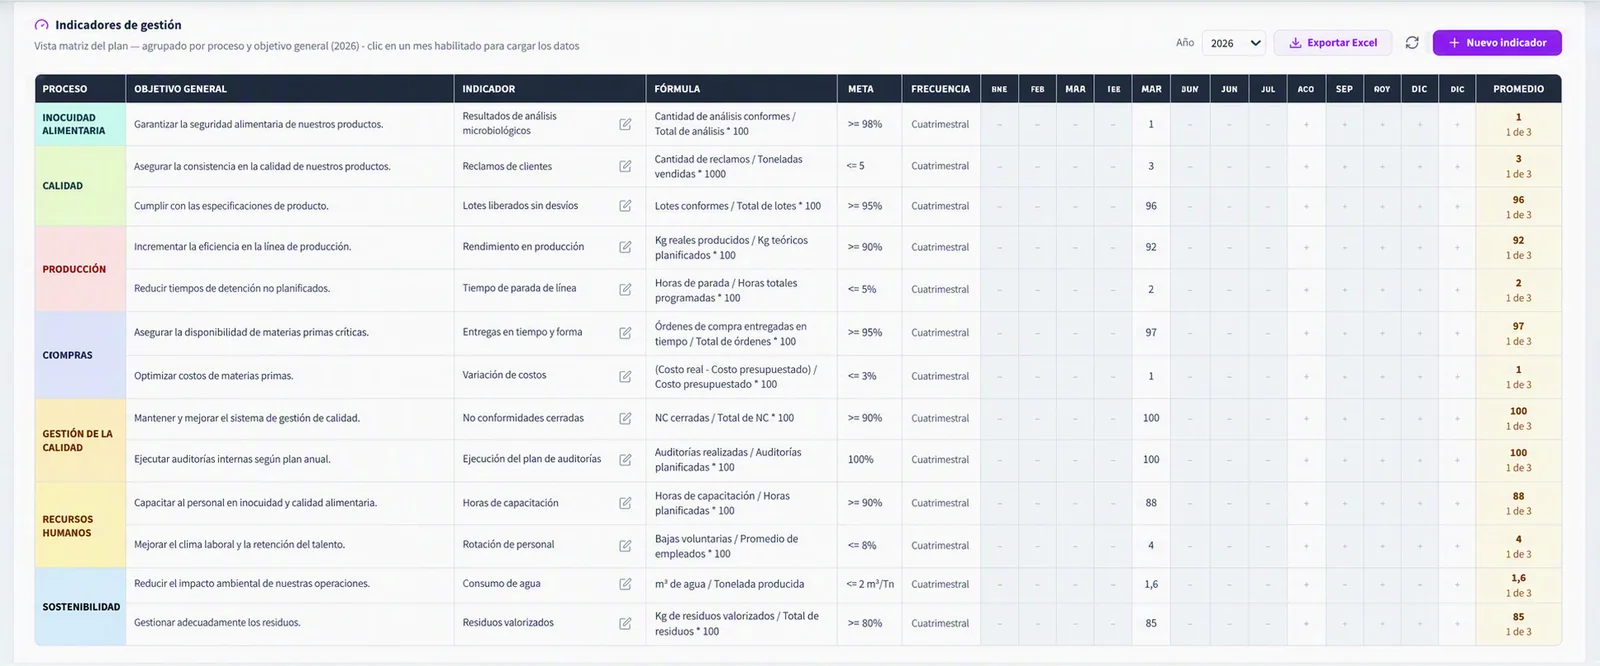Viewport: 1600px width, 666px height.
Task: Open month value 88 for Horas de capacitación
Action: click(1151, 503)
